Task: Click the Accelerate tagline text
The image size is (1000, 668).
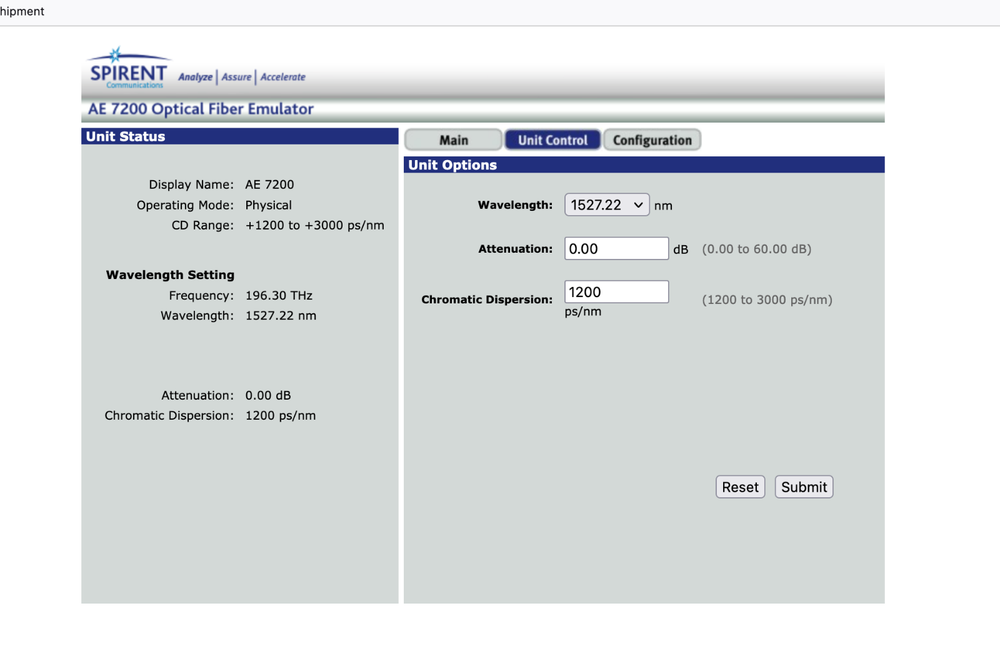Action: click(283, 77)
